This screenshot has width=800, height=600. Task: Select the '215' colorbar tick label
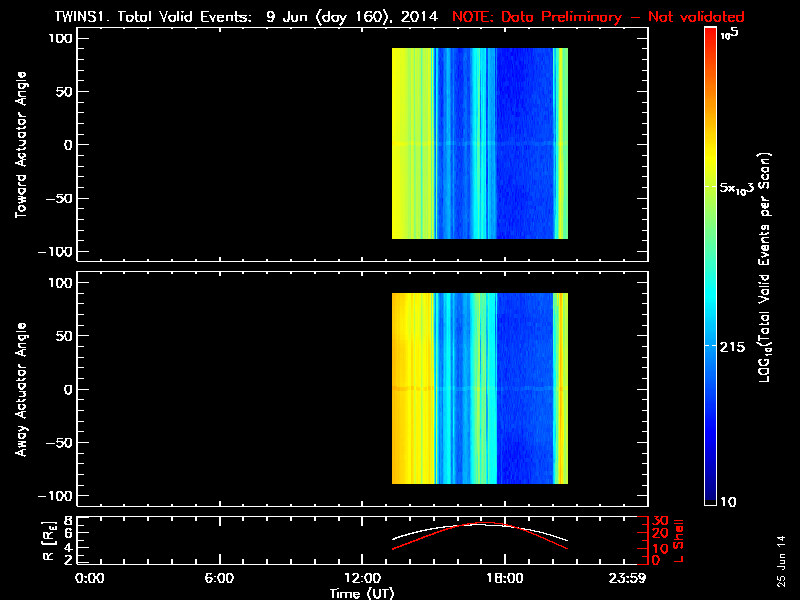pos(736,345)
